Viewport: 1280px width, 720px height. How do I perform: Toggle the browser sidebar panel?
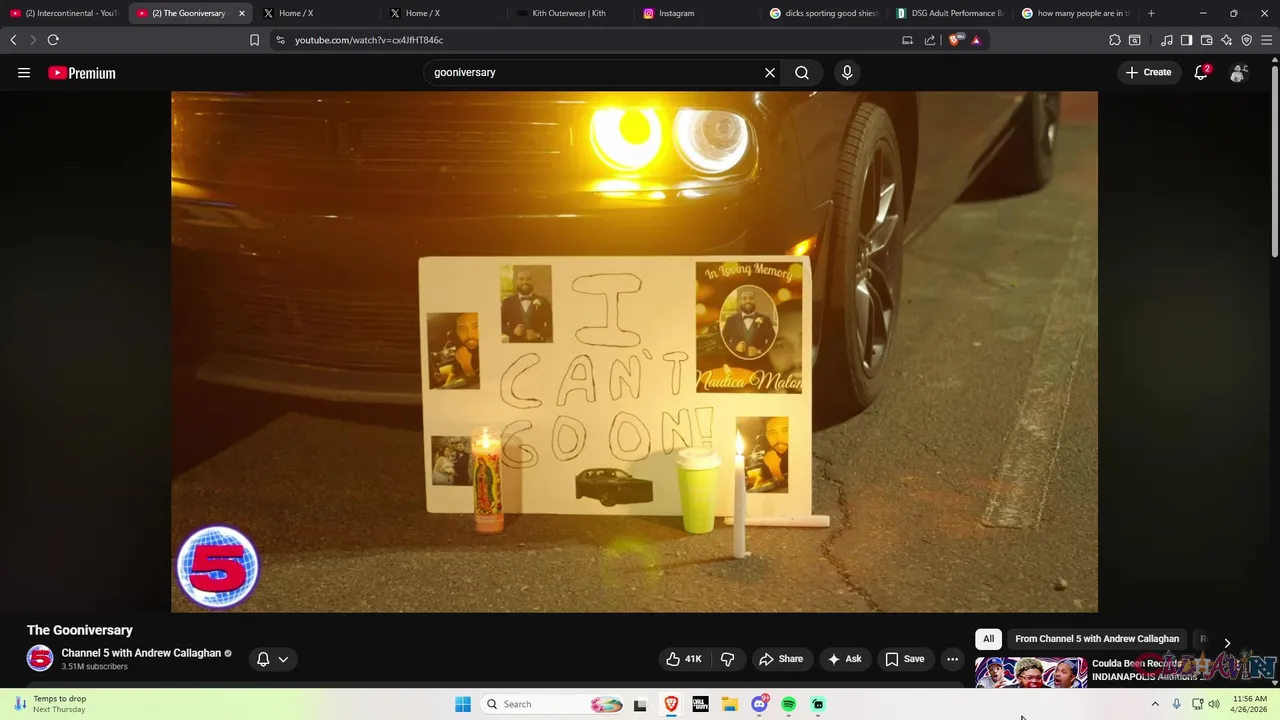pos(1186,40)
